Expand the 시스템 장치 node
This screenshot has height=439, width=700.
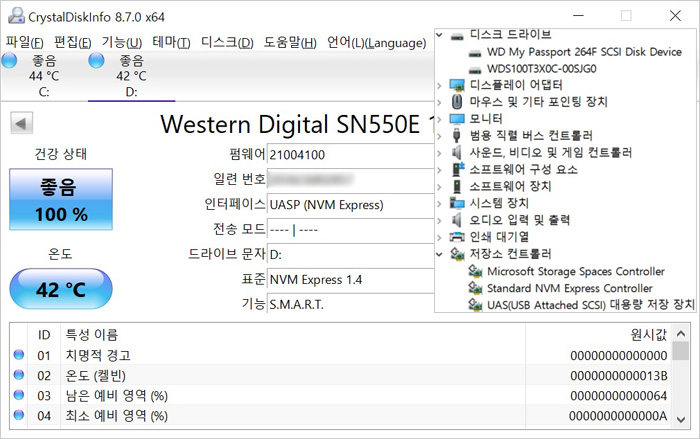439,204
